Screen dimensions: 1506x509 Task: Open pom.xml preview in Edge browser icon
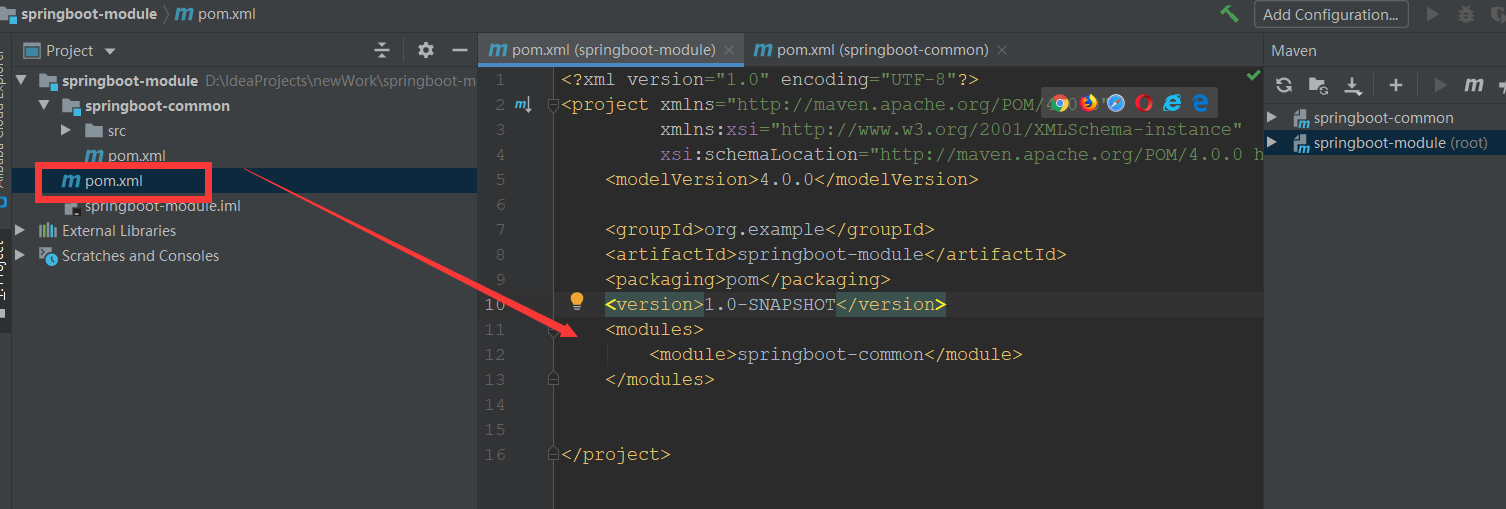[x=1200, y=102]
